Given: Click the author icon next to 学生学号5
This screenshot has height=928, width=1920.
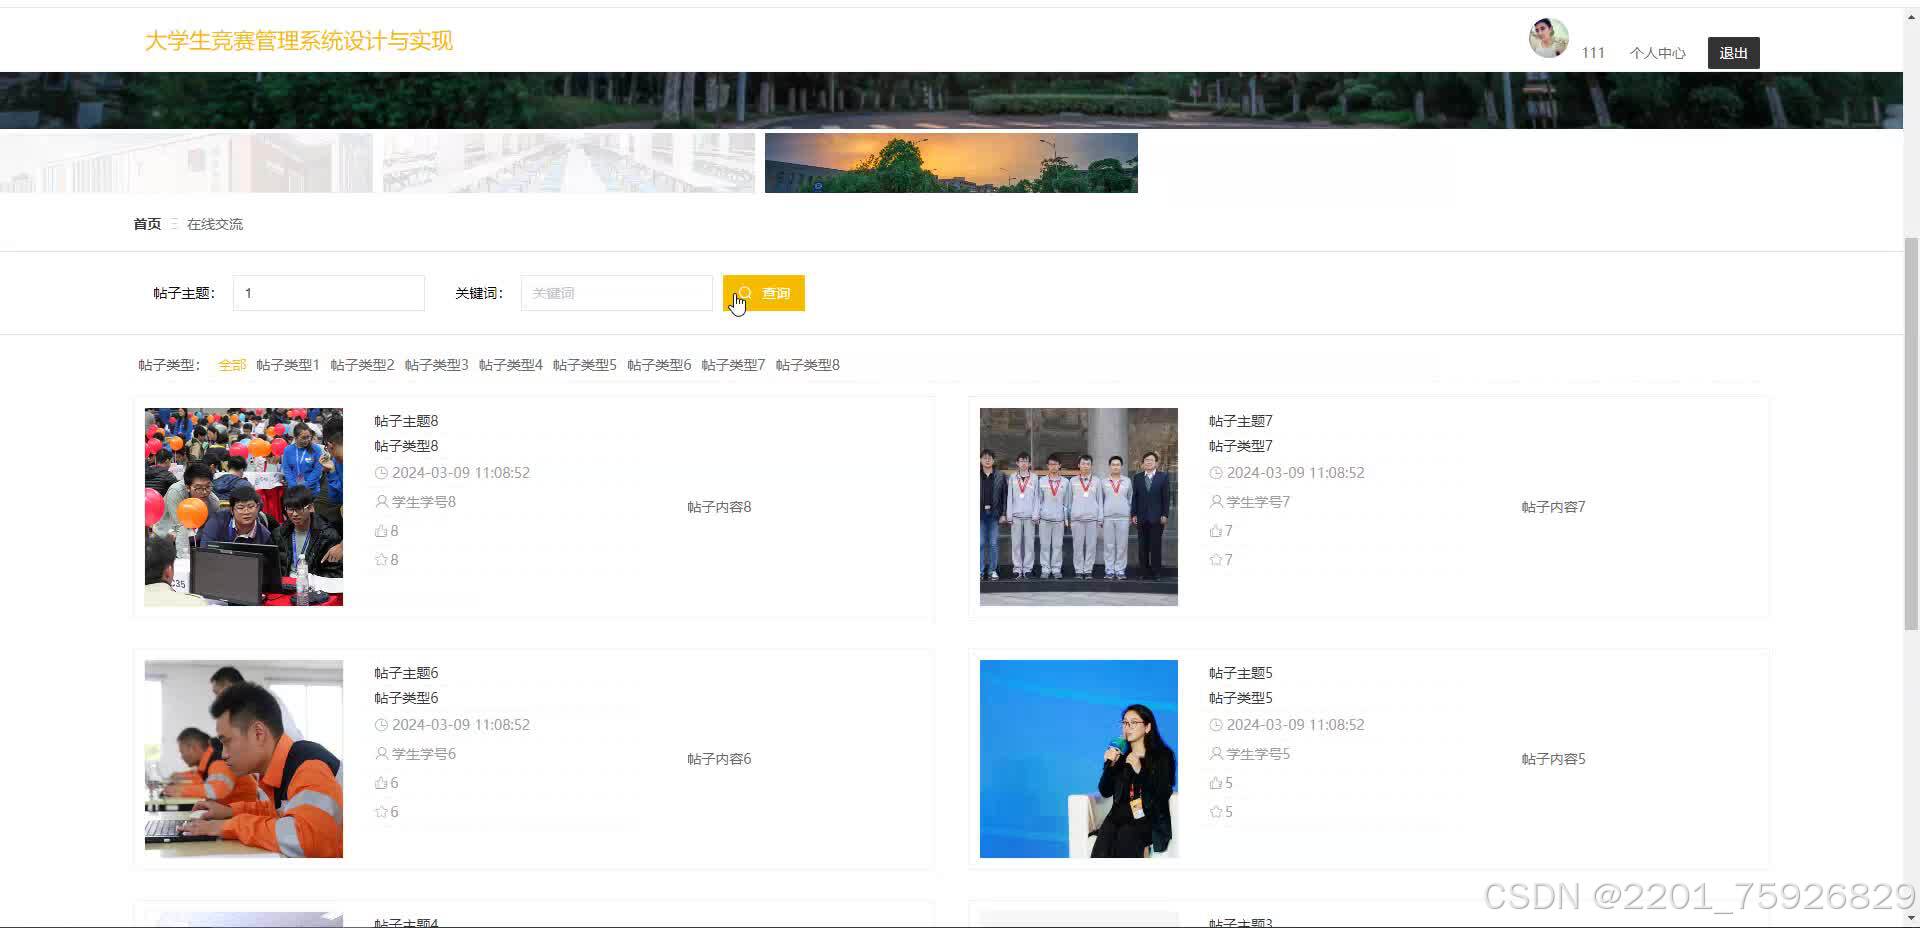Looking at the screenshot, I should pos(1215,754).
